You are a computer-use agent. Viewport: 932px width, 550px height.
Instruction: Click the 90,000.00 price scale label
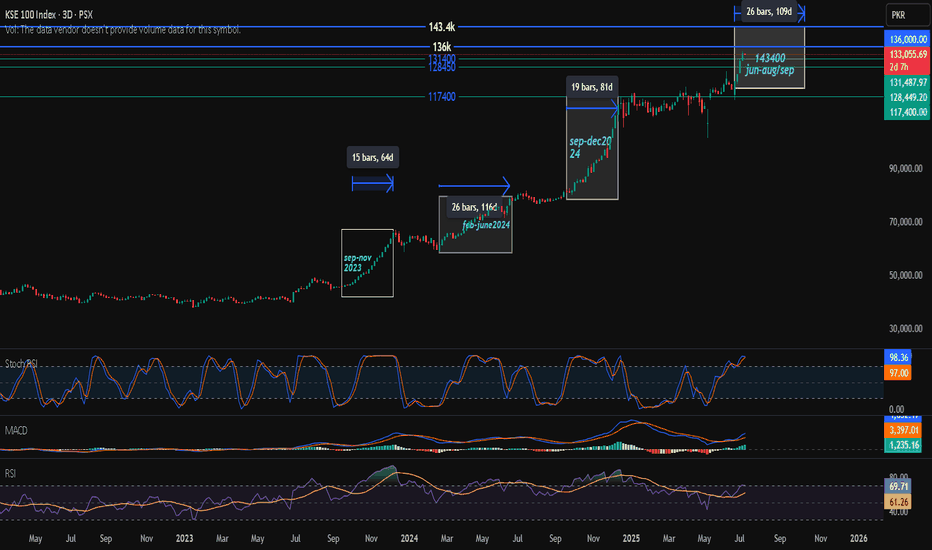906,168
